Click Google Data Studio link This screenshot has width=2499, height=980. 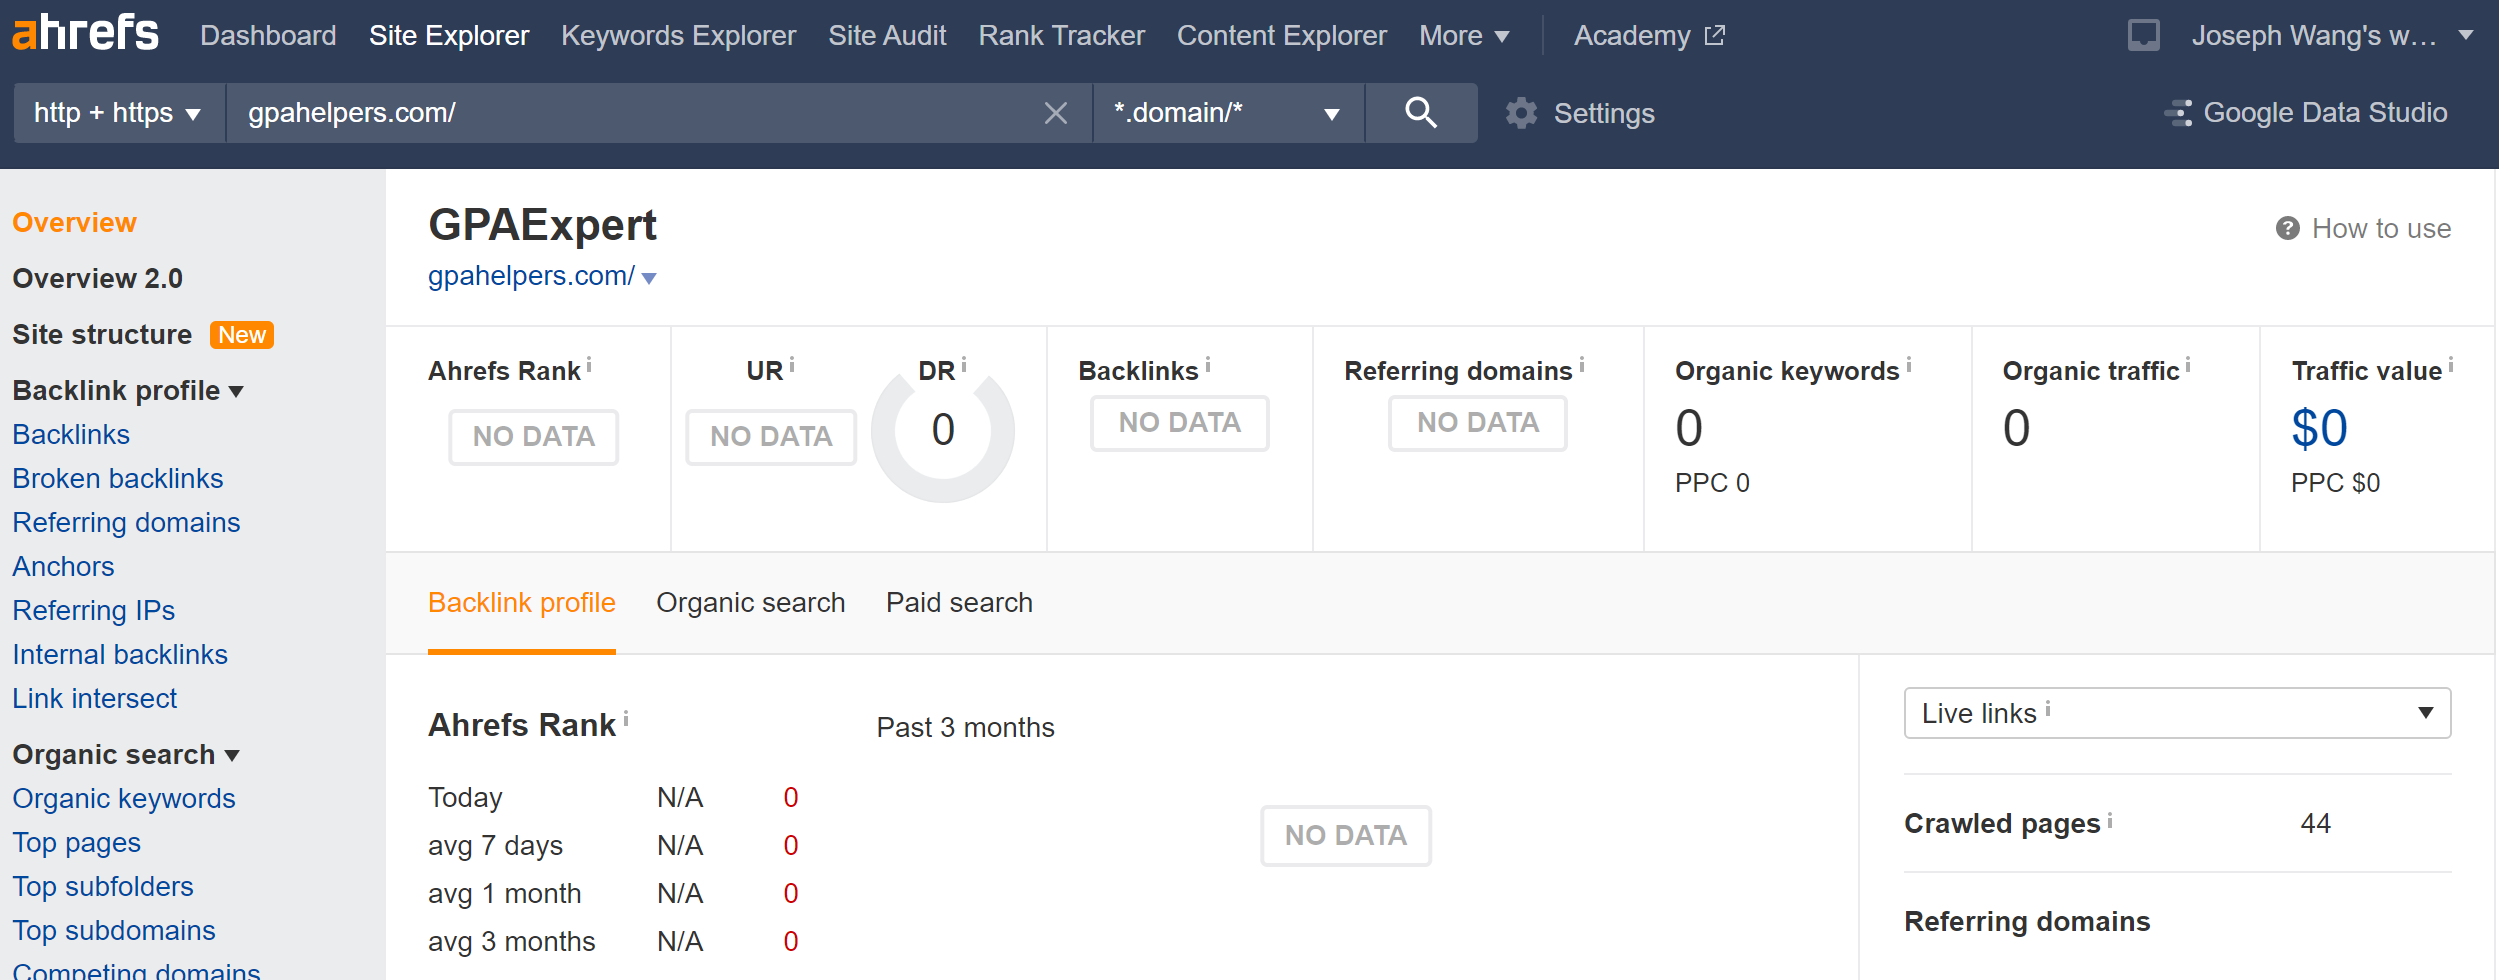tap(2325, 113)
